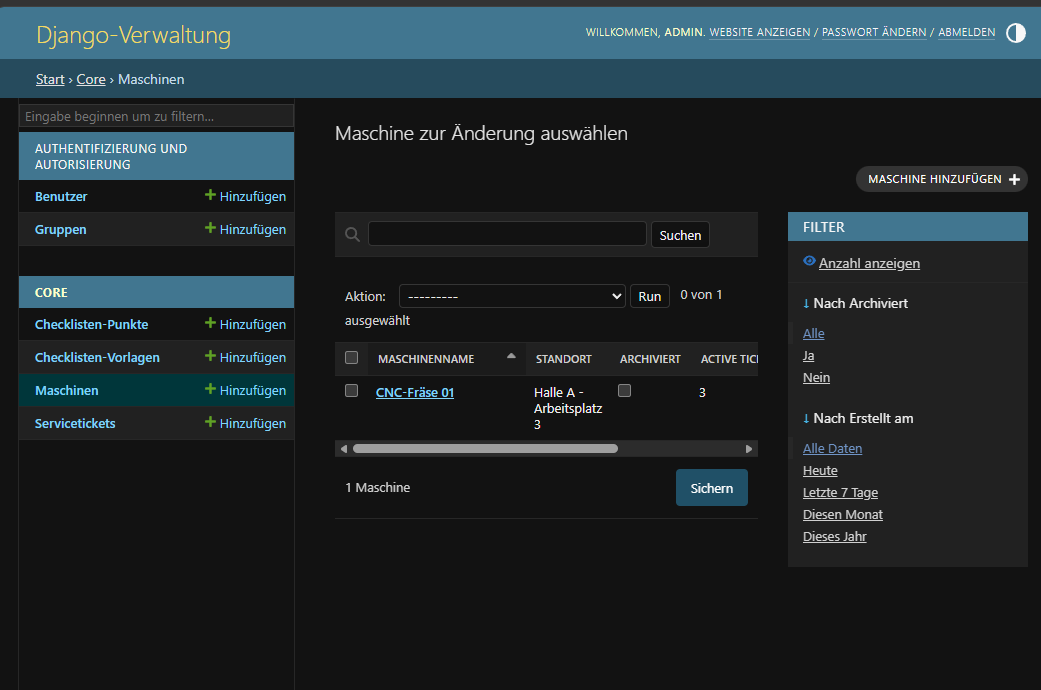
Task: Add a new Benutzer via Hinzufügen
Action: (246, 196)
